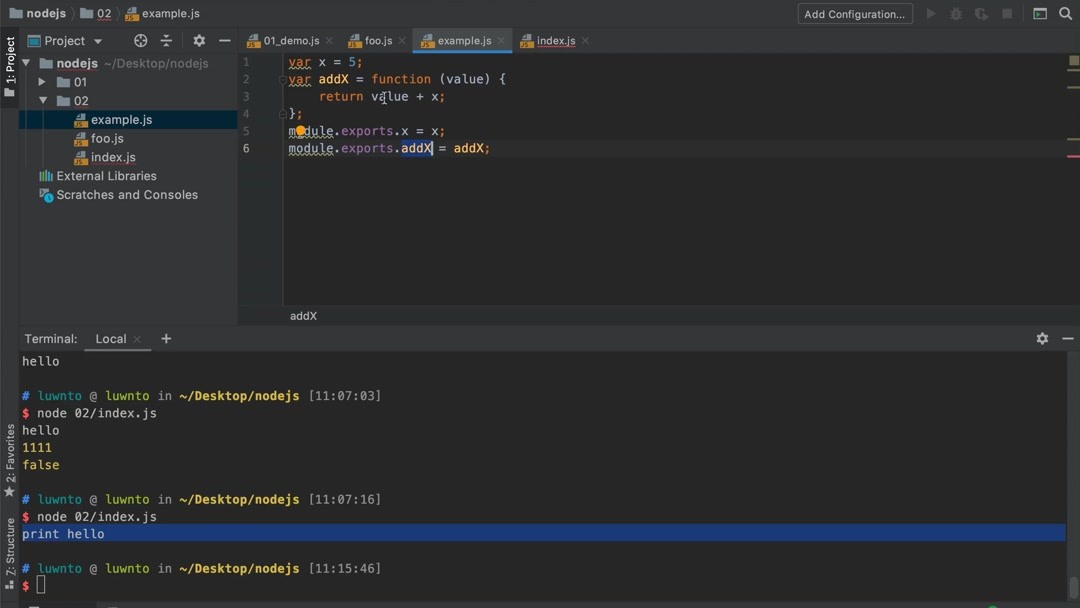Select index.js in the project tree

coord(113,157)
